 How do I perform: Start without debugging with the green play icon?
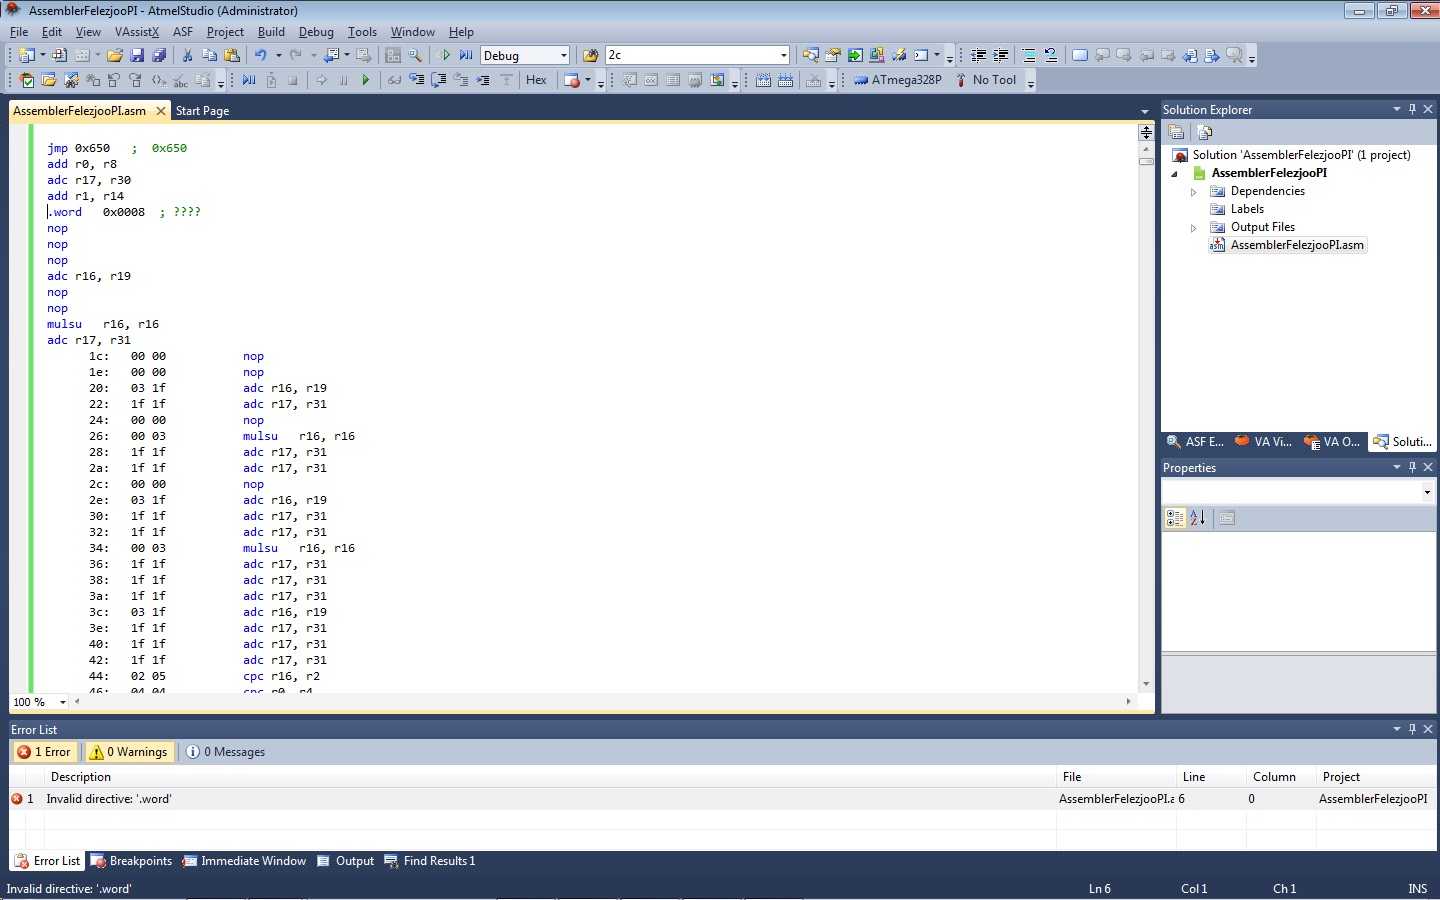point(445,56)
